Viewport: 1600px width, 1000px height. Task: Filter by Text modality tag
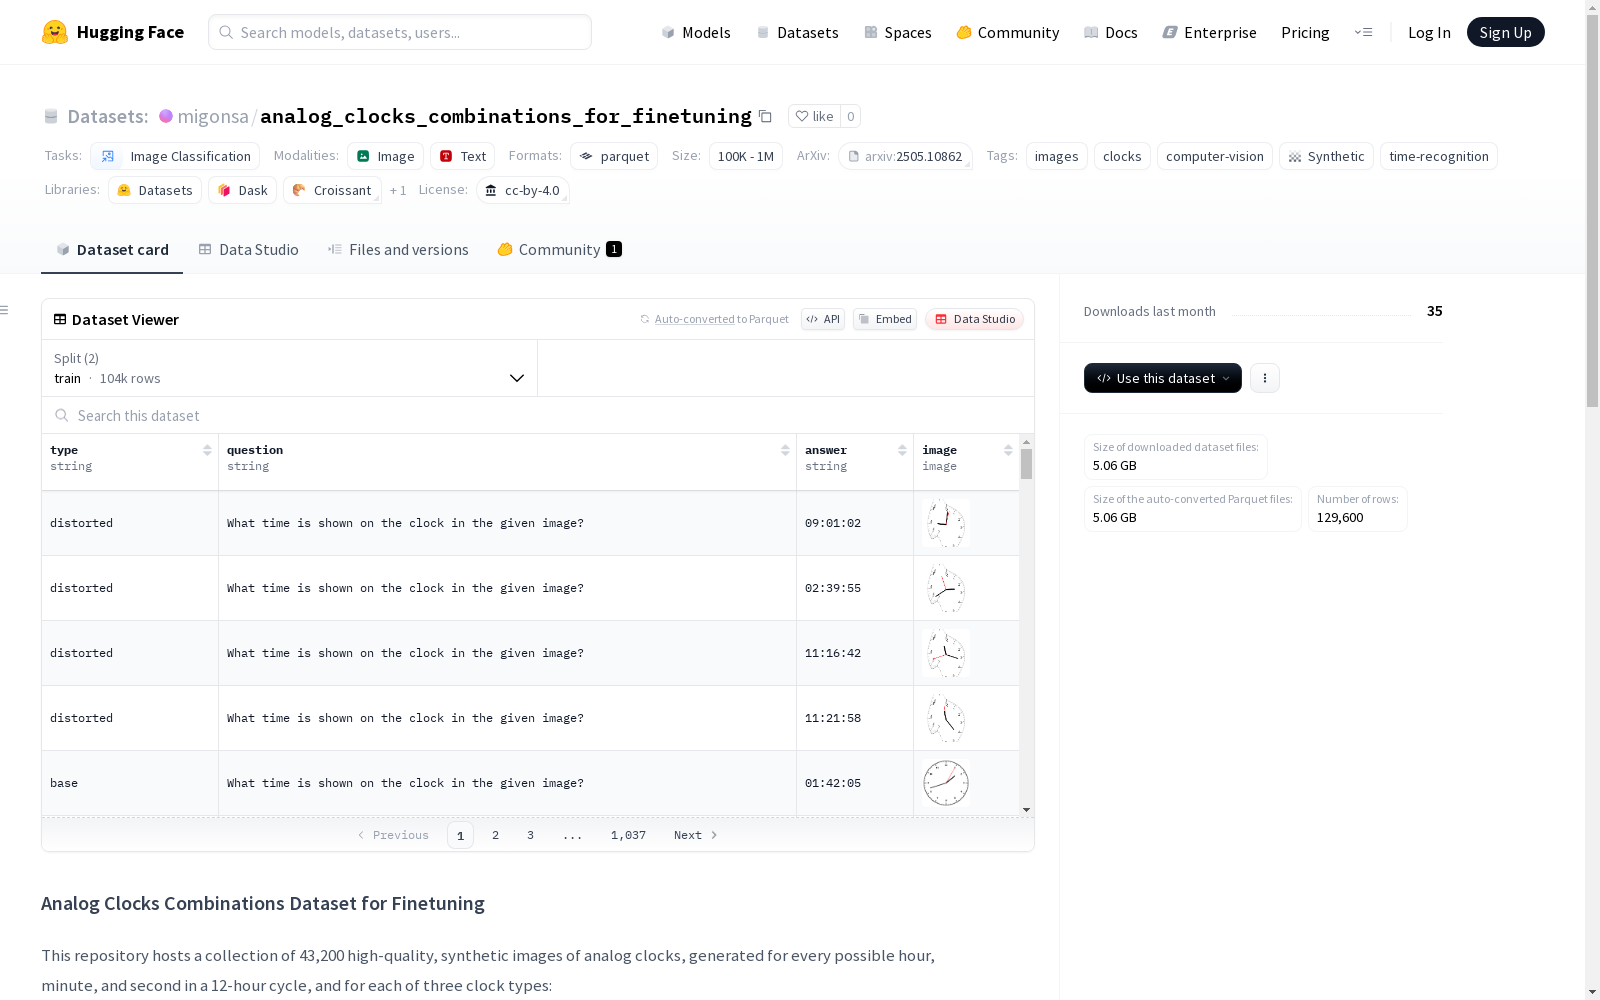tap(462, 156)
